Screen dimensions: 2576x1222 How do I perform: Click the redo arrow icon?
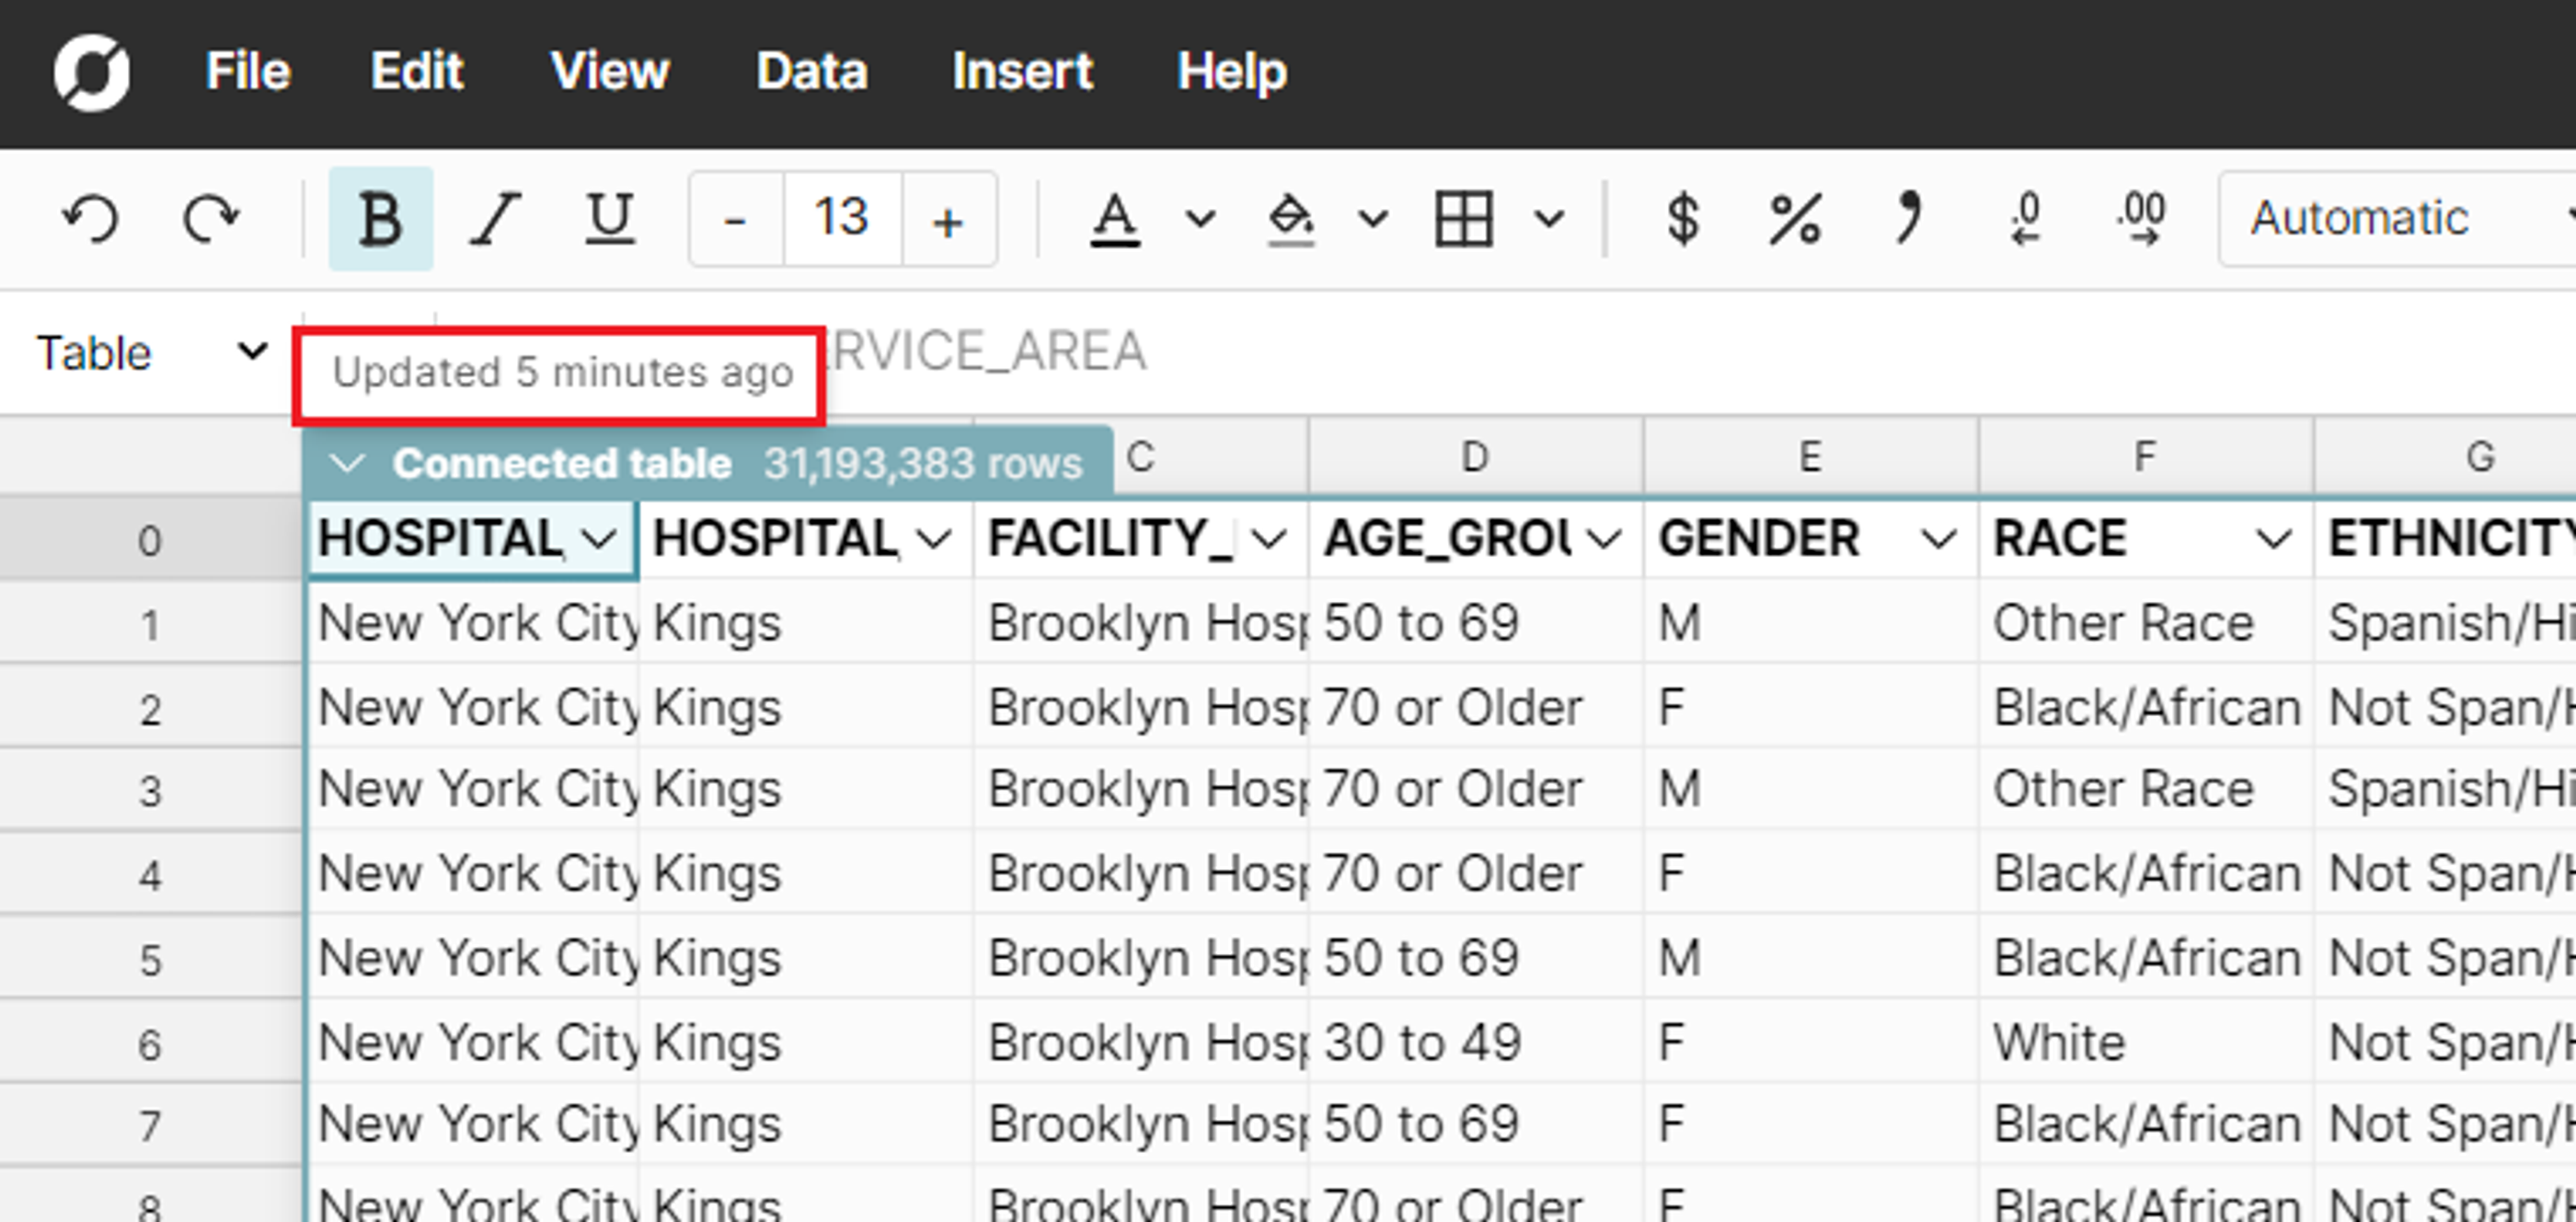point(210,218)
